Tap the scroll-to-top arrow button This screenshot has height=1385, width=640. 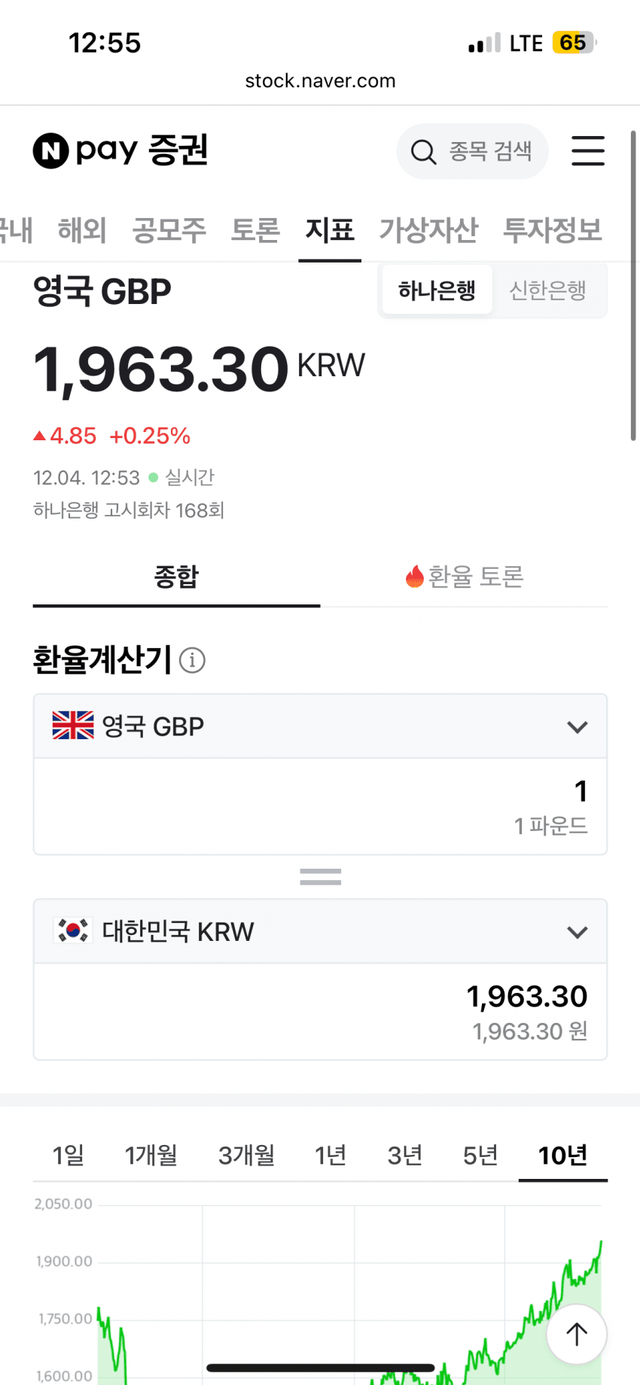[576, 1333]
